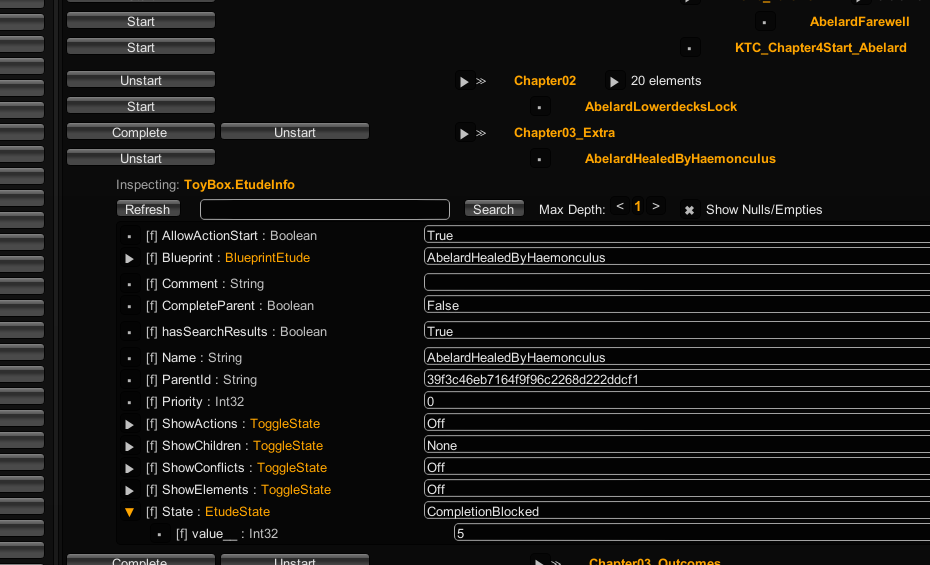Edit the CompleteParent value False
The height and width of the screenshot is (565, 930).
pos(677,305)
